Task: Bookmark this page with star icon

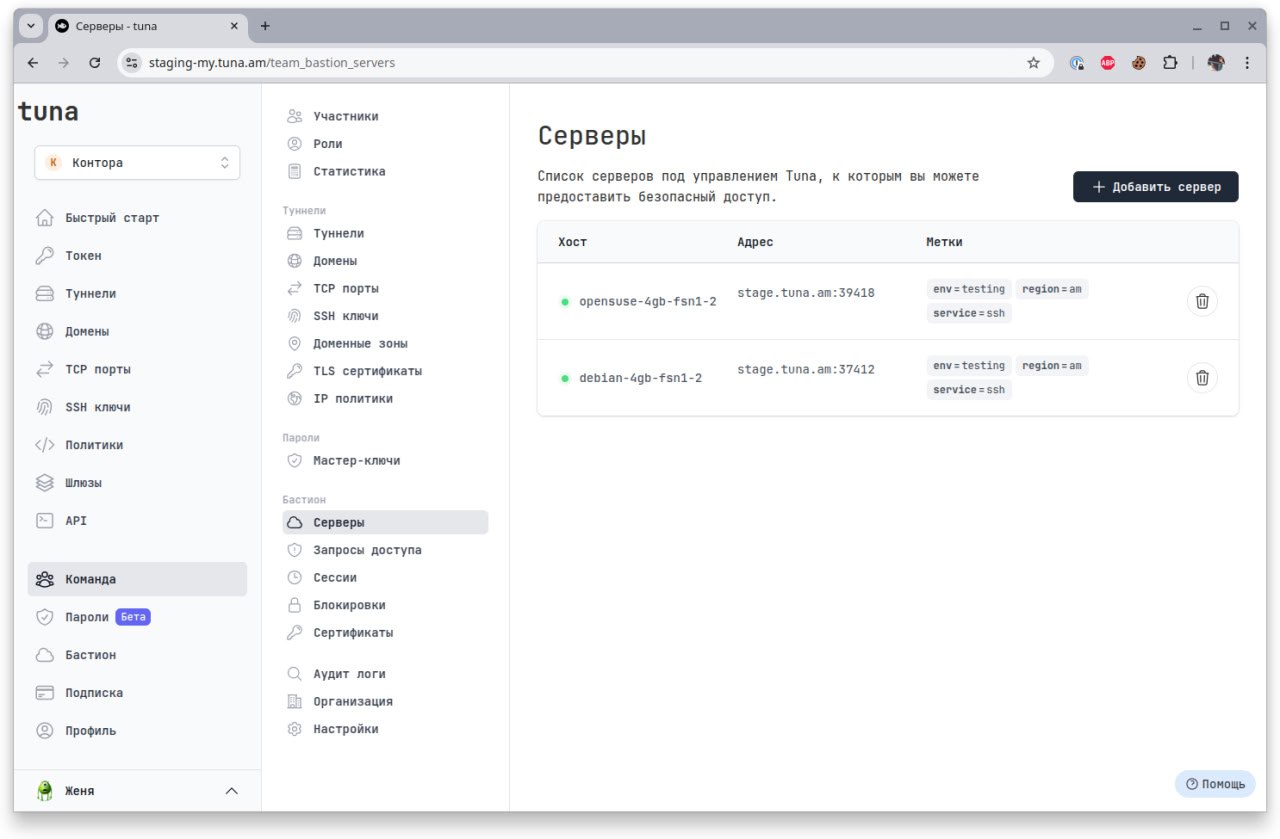Action: [x=1033, y=62]
